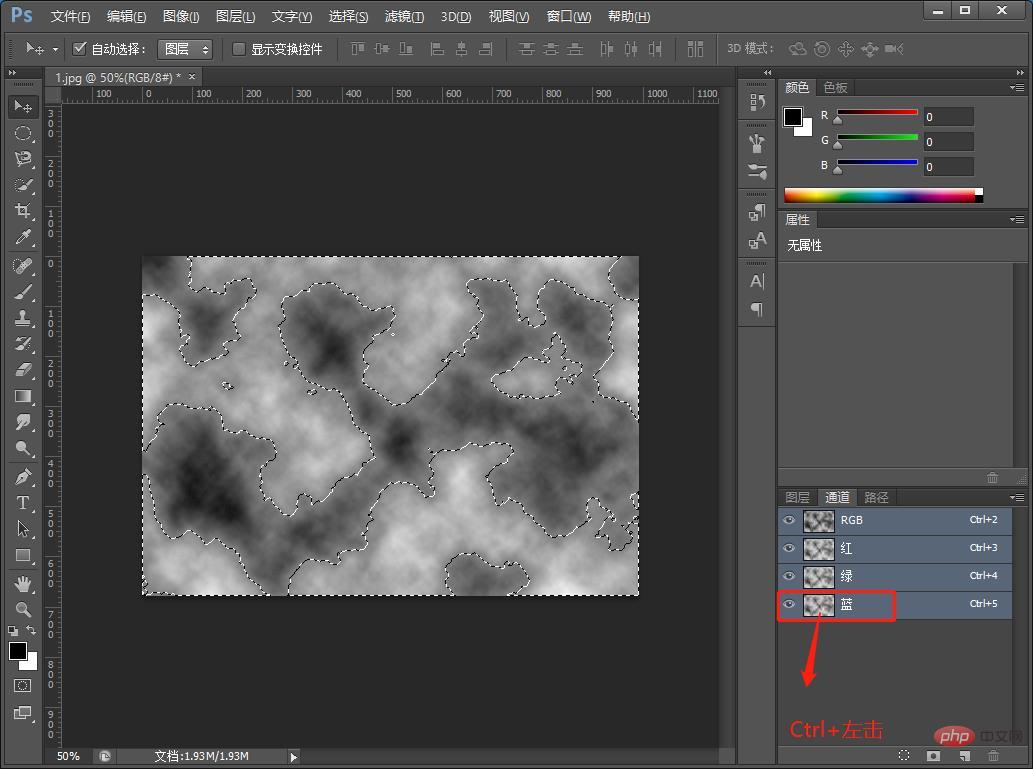
Task: Hide the Green (绿) channel eye
Action: tap(789, 576)
